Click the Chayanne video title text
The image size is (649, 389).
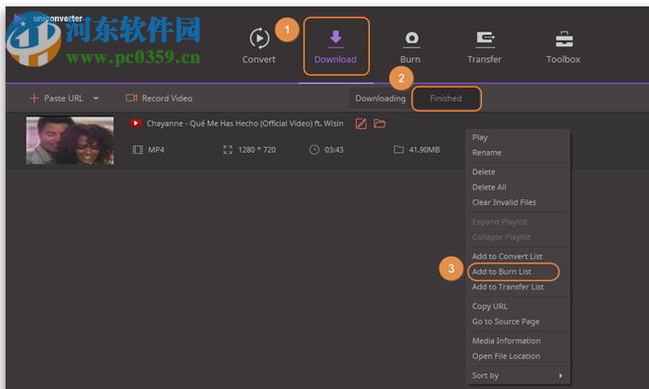(245, 123)
